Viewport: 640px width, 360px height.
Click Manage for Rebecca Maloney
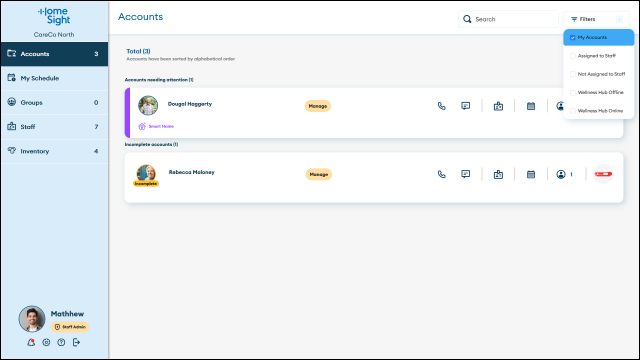pyautogui.click(x=318, y=174)
